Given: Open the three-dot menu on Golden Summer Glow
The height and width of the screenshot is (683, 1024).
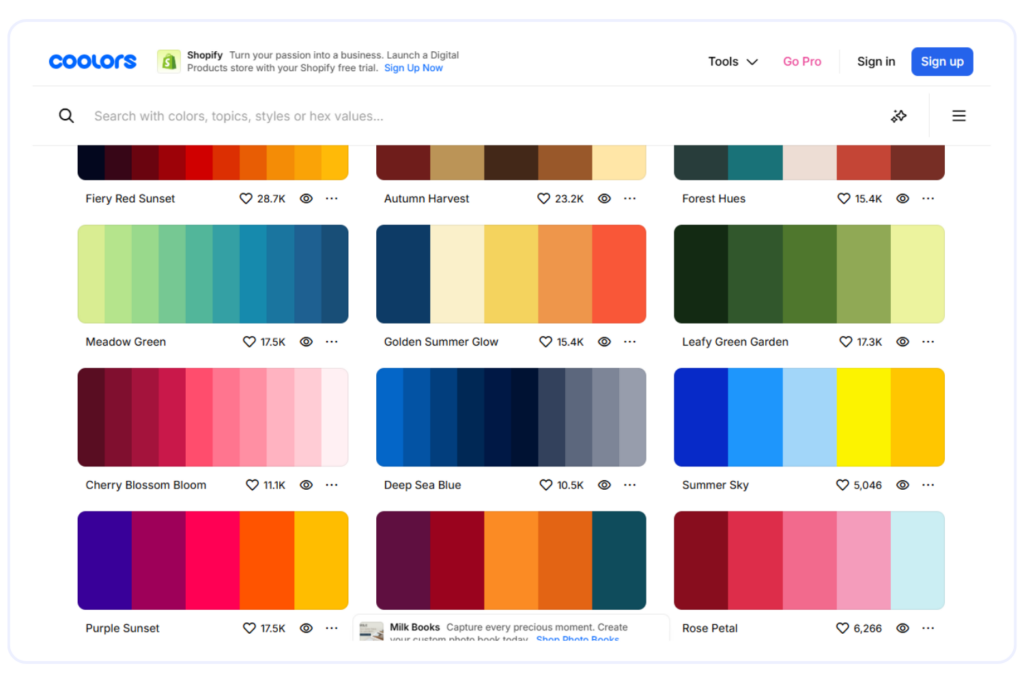Looking at the screenshot, I should point(629,341).
